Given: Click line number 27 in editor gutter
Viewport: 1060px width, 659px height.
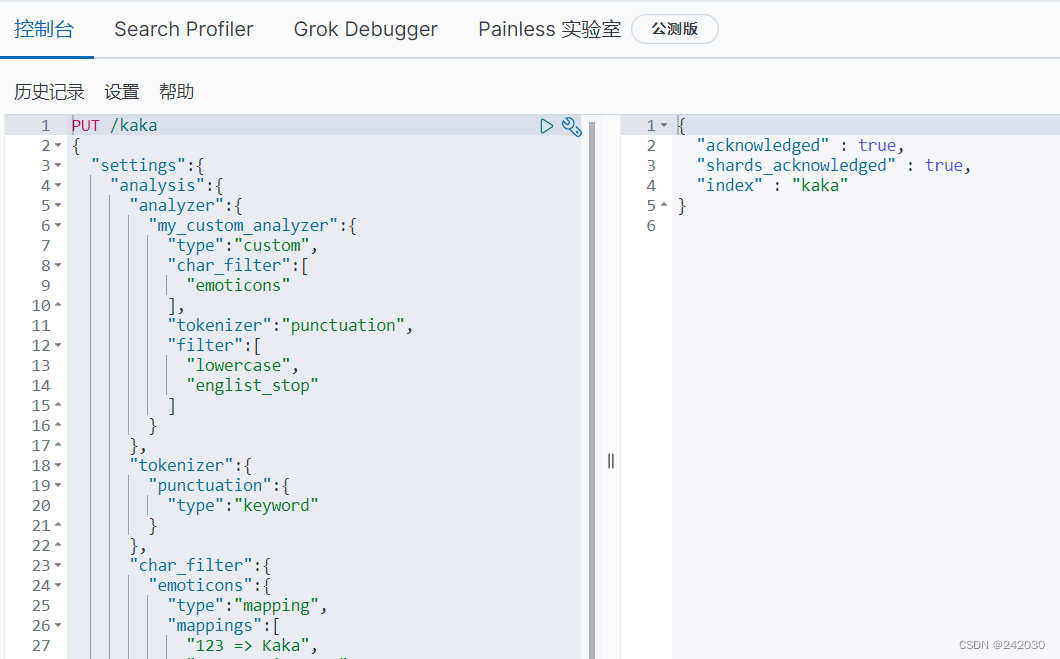Looking at the screenshot, I should tap(41, 645).
